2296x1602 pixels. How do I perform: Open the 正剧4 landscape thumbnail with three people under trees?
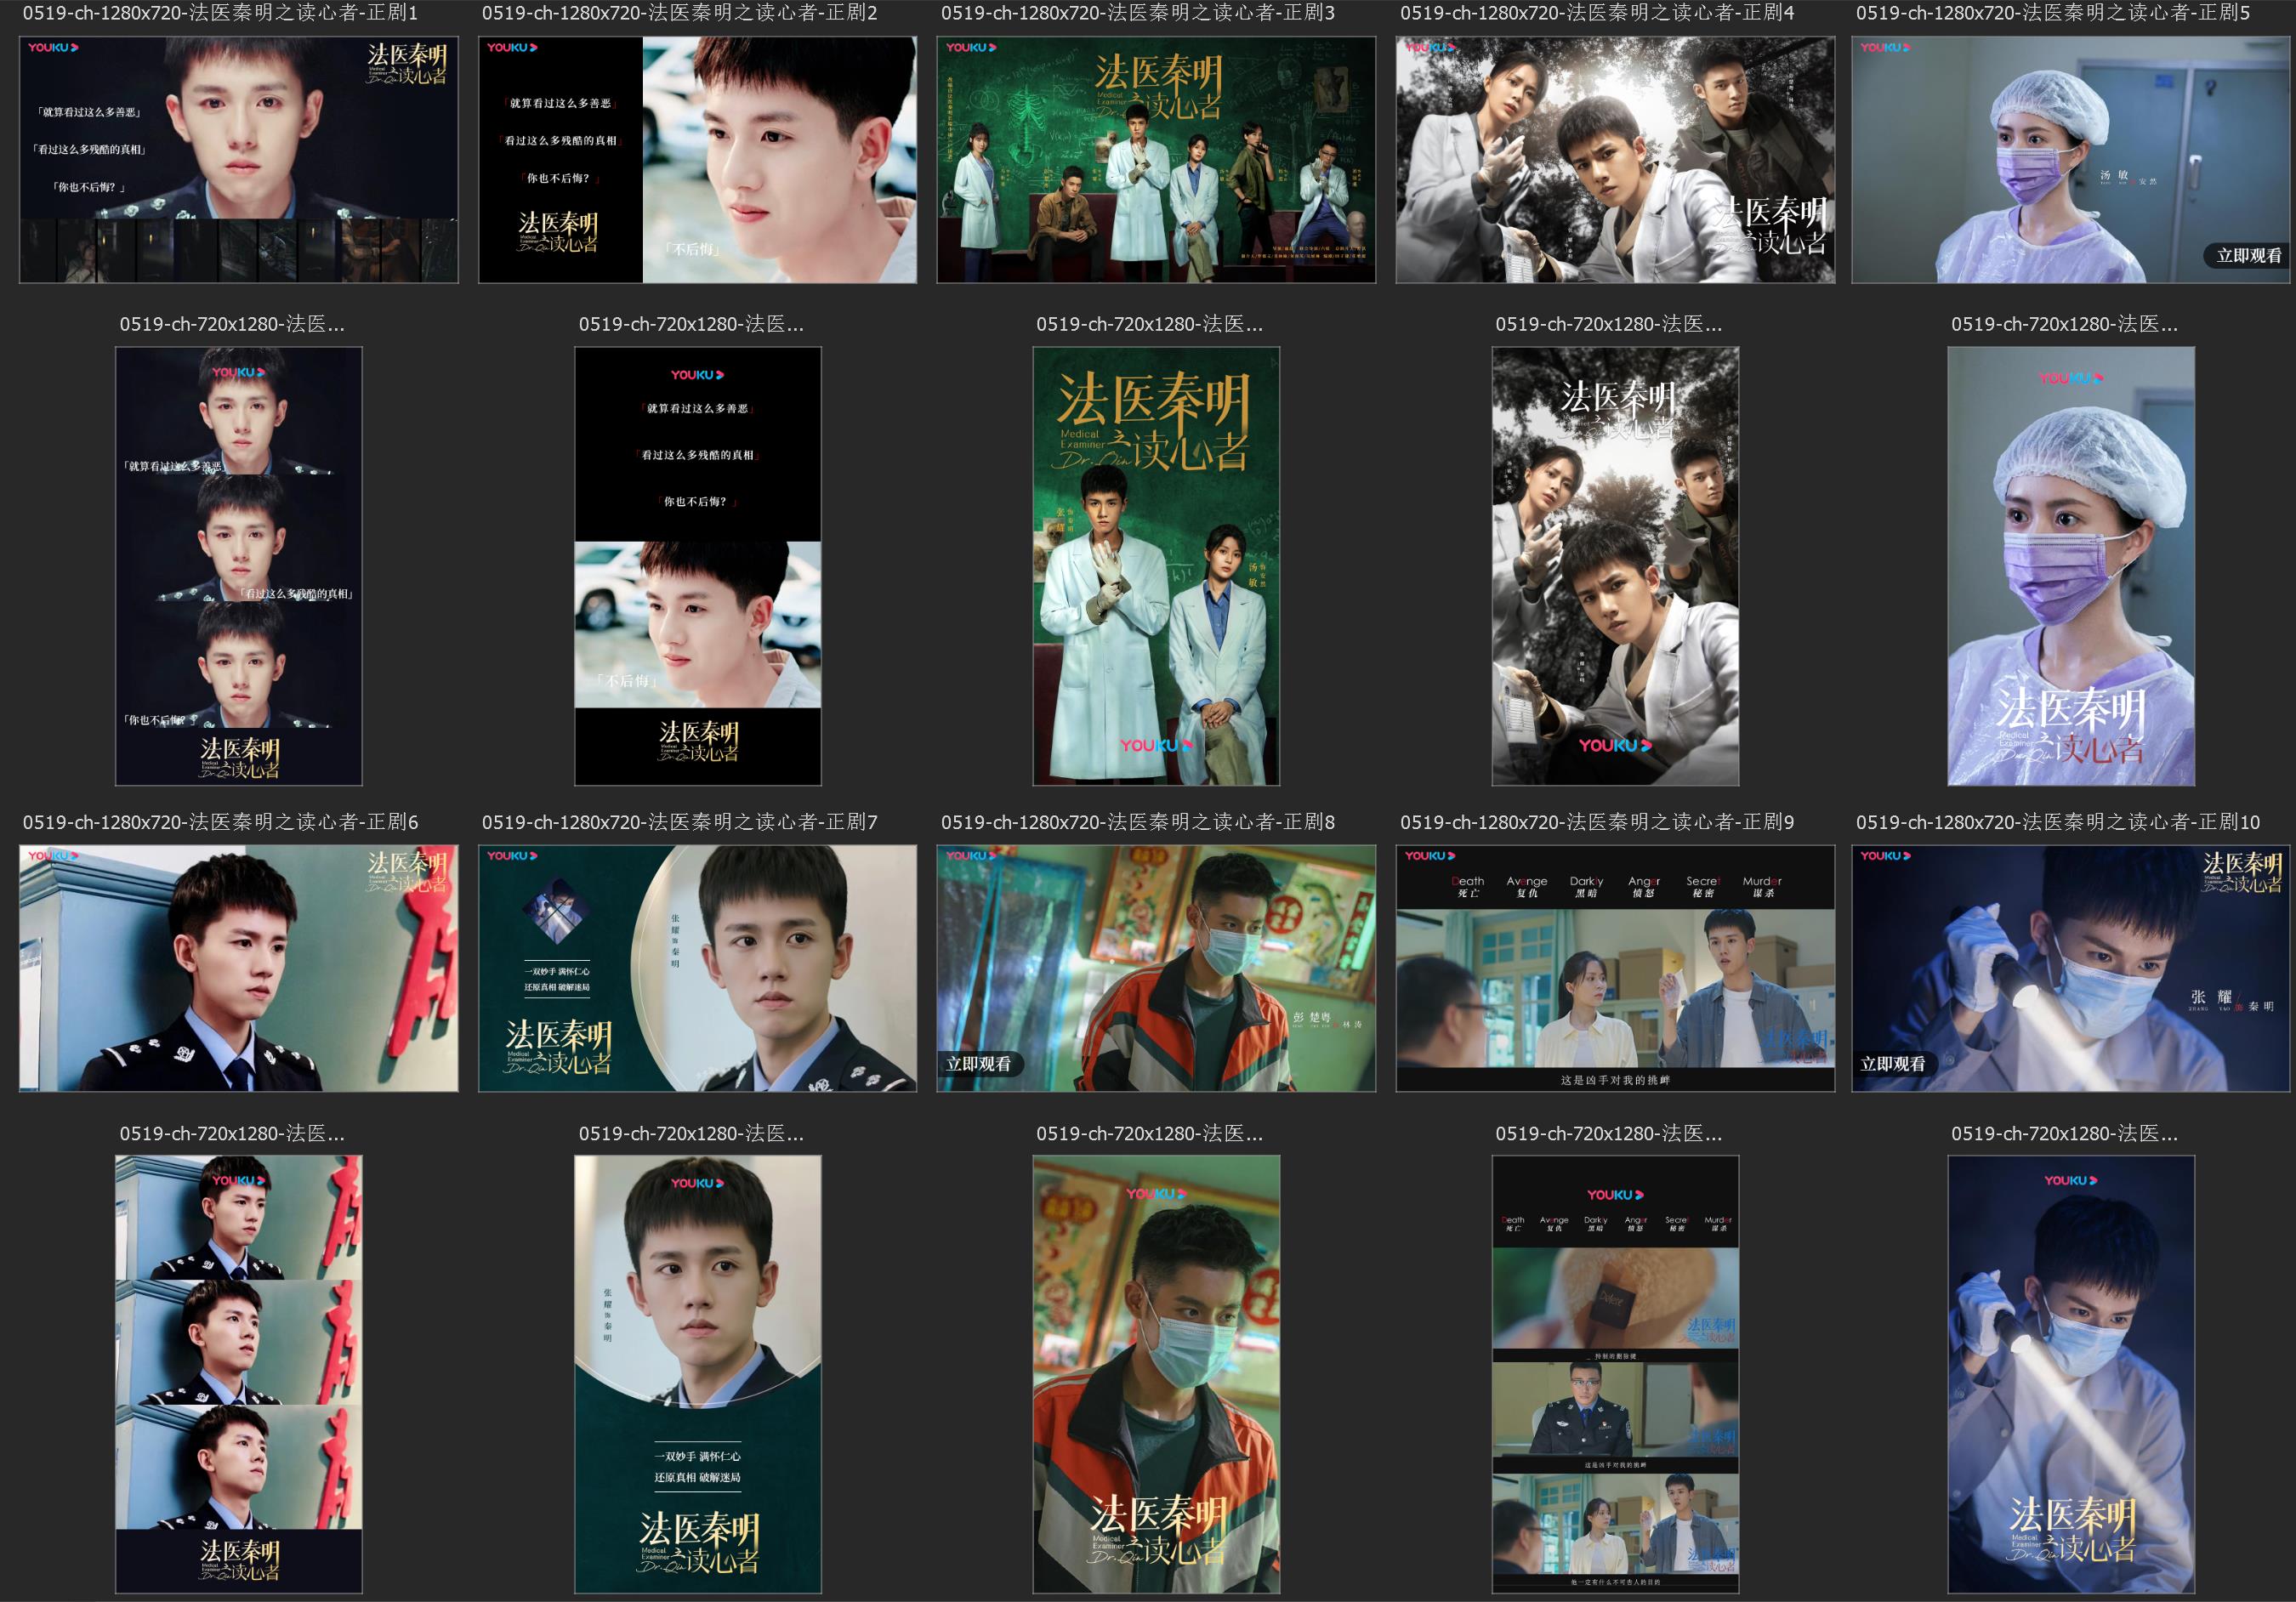[1615, 160]
